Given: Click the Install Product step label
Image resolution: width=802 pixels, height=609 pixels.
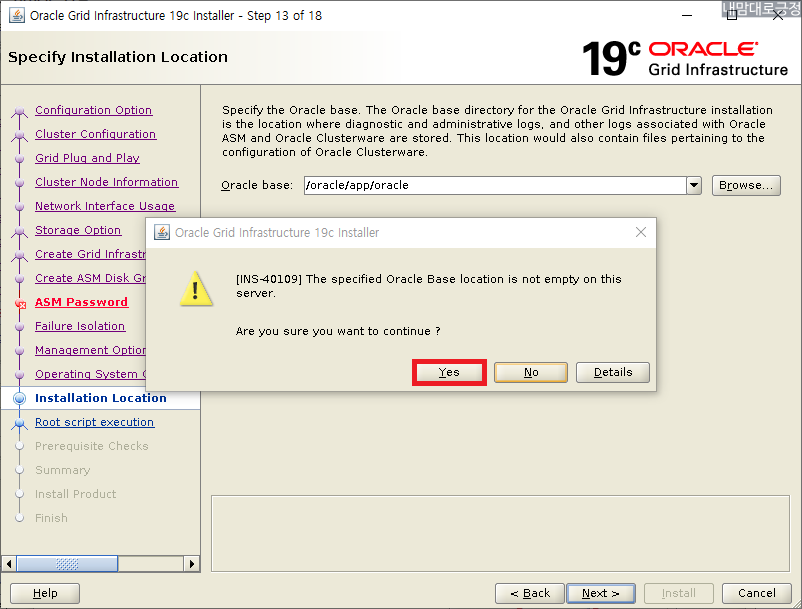Looking at the screenshot, I should [75, 494].
